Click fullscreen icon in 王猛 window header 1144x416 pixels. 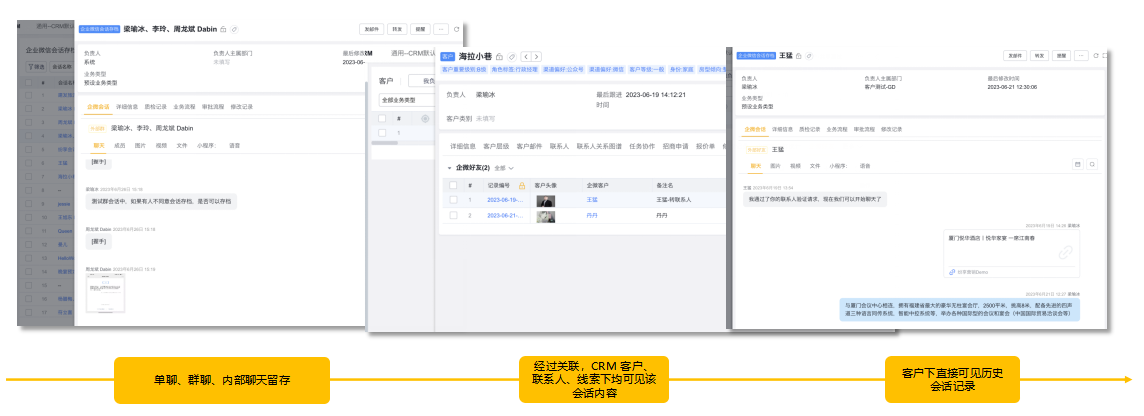[1105, 55]
